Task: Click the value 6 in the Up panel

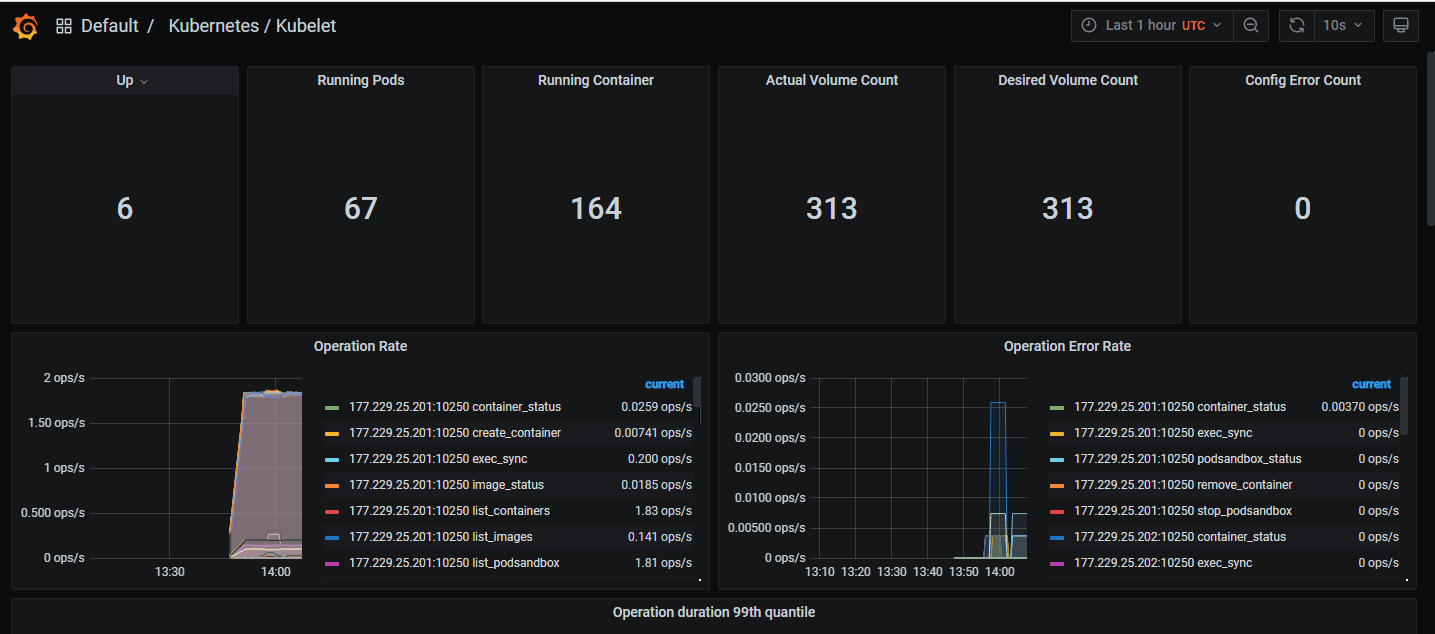Action: point(125,208)
